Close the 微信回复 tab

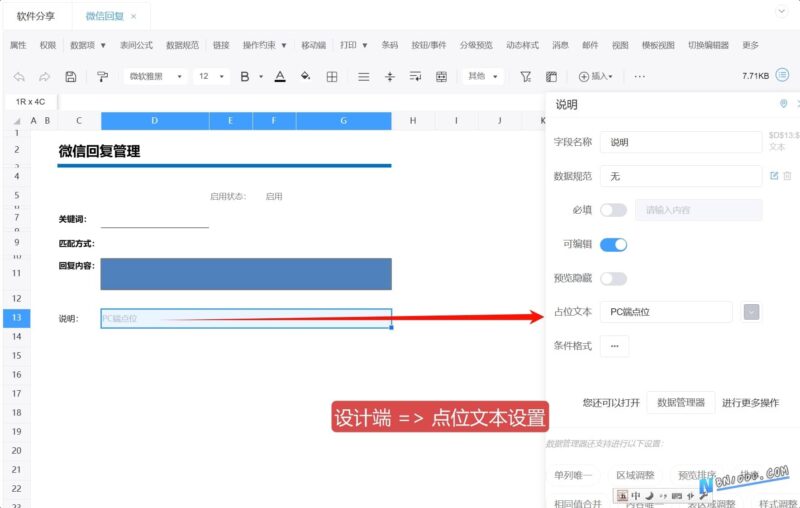(x=133, y=16)
